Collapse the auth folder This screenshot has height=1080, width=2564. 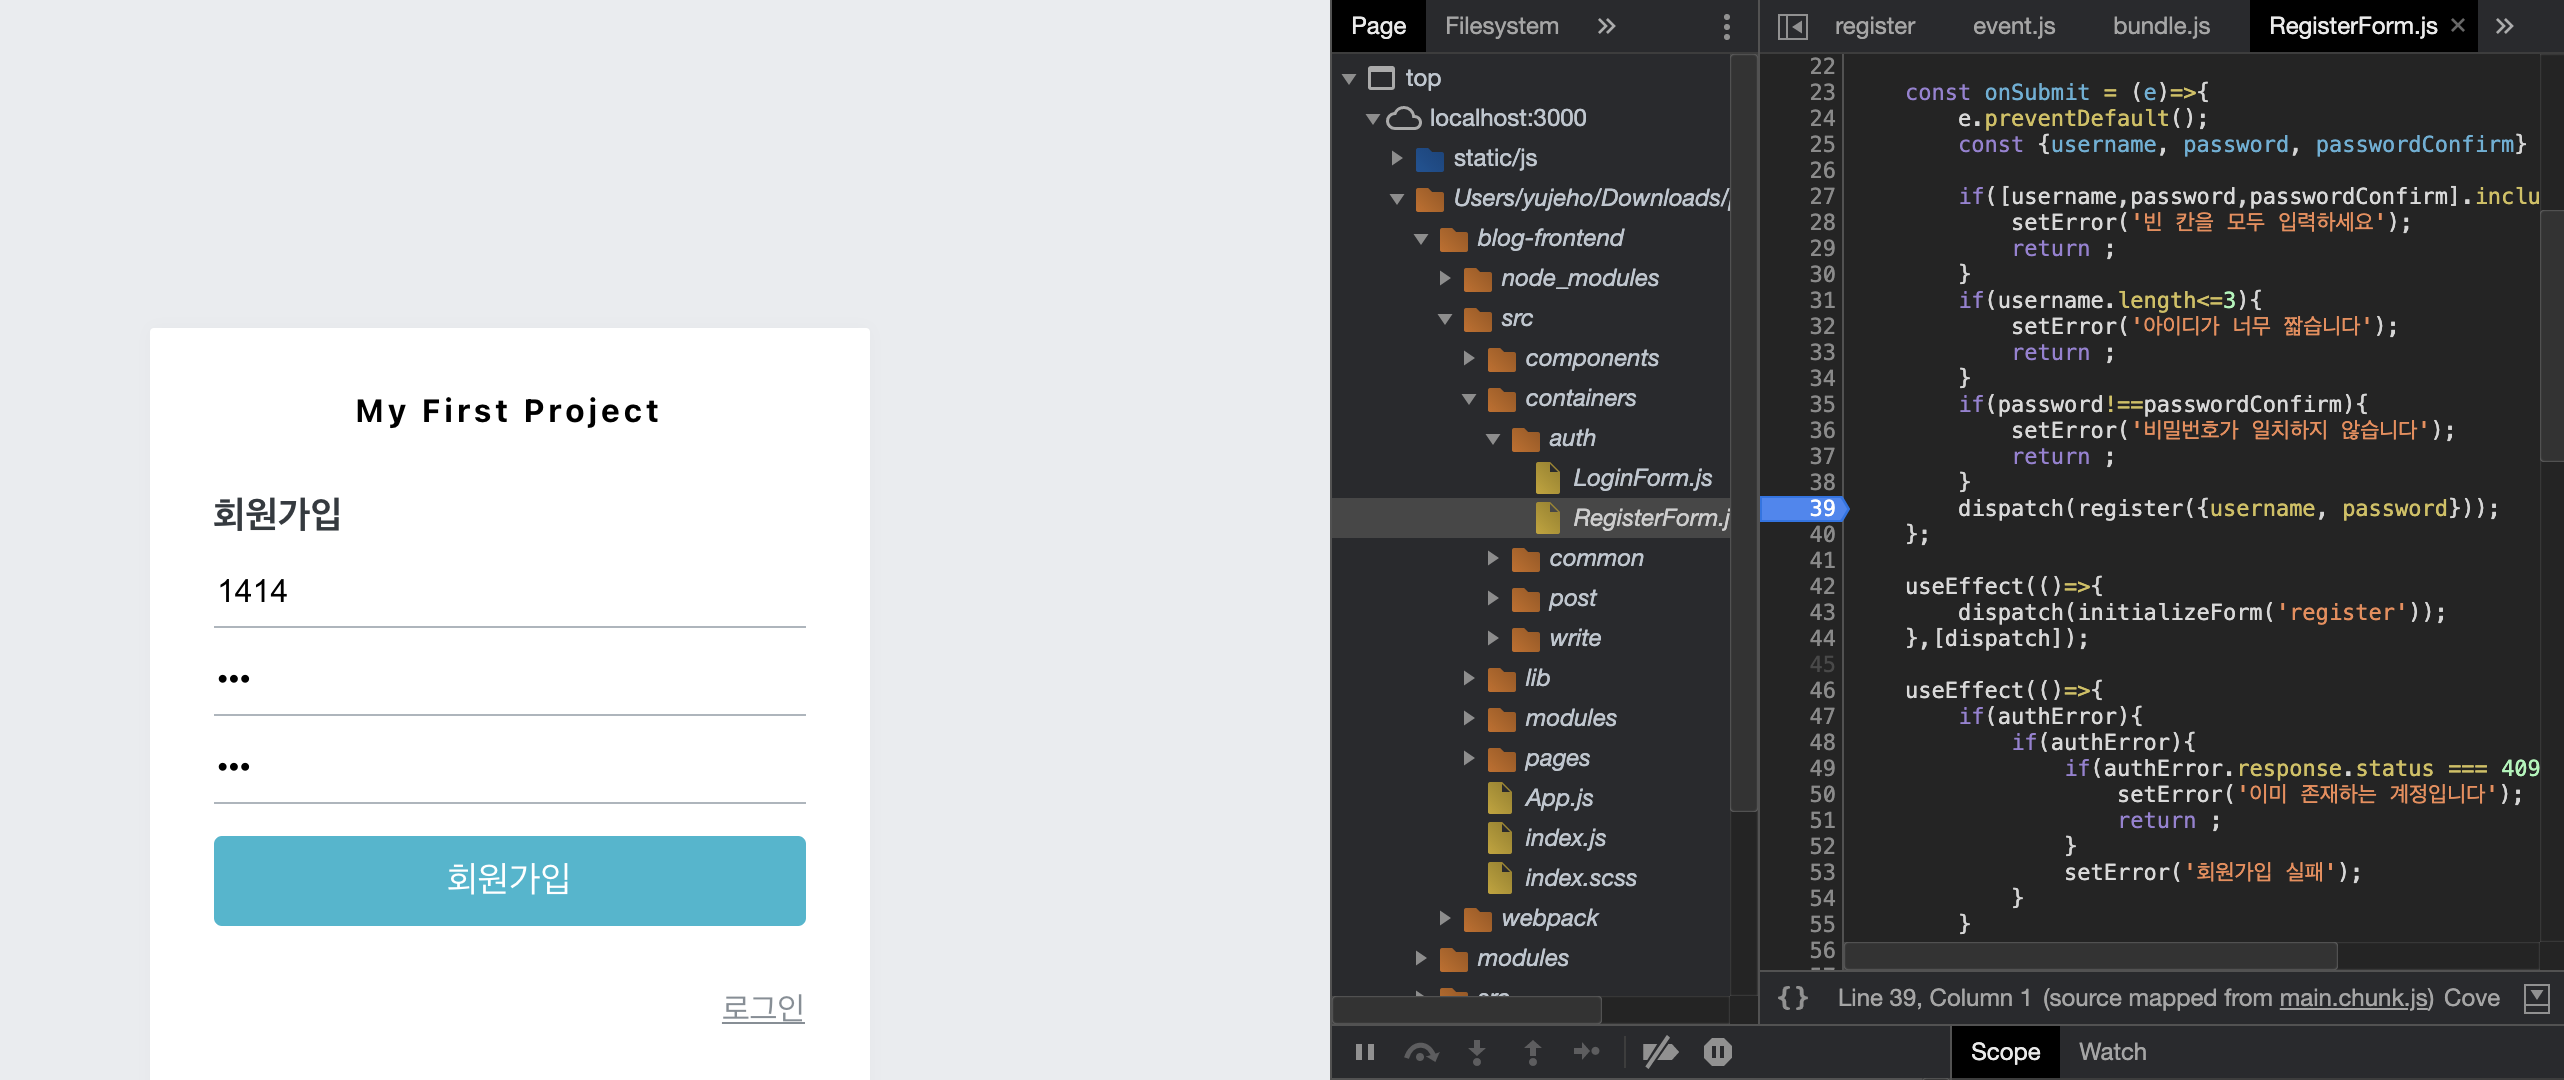click(1493, 438)
